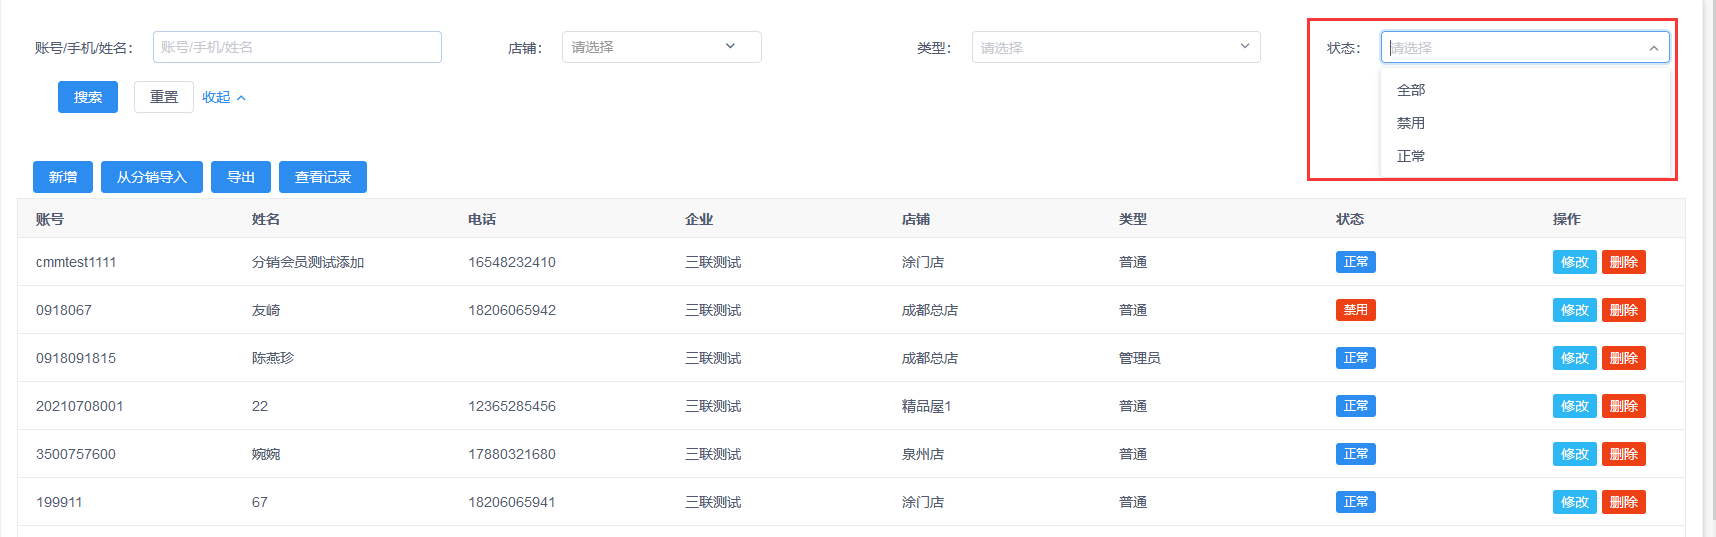Collapse the 状态 dropdown via its arrow
Image resolution: width=1716 pixels, height=537 pixels.
click(1653, 48)
